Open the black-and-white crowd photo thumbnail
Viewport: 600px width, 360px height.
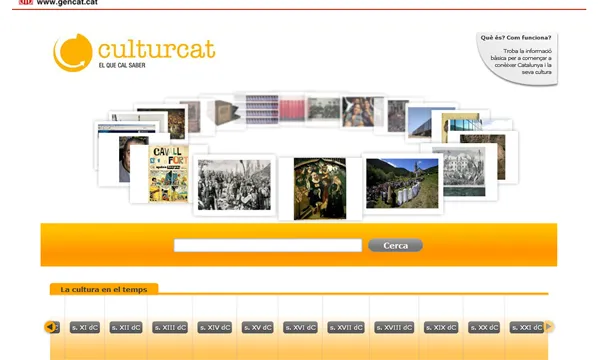tap(234, 185)
